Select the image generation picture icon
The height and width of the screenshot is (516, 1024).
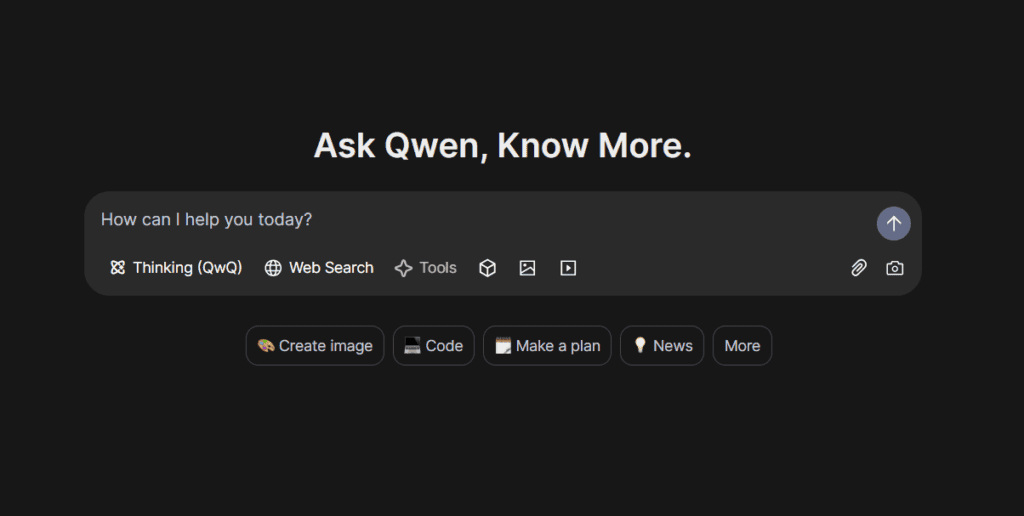click(527, 268)
